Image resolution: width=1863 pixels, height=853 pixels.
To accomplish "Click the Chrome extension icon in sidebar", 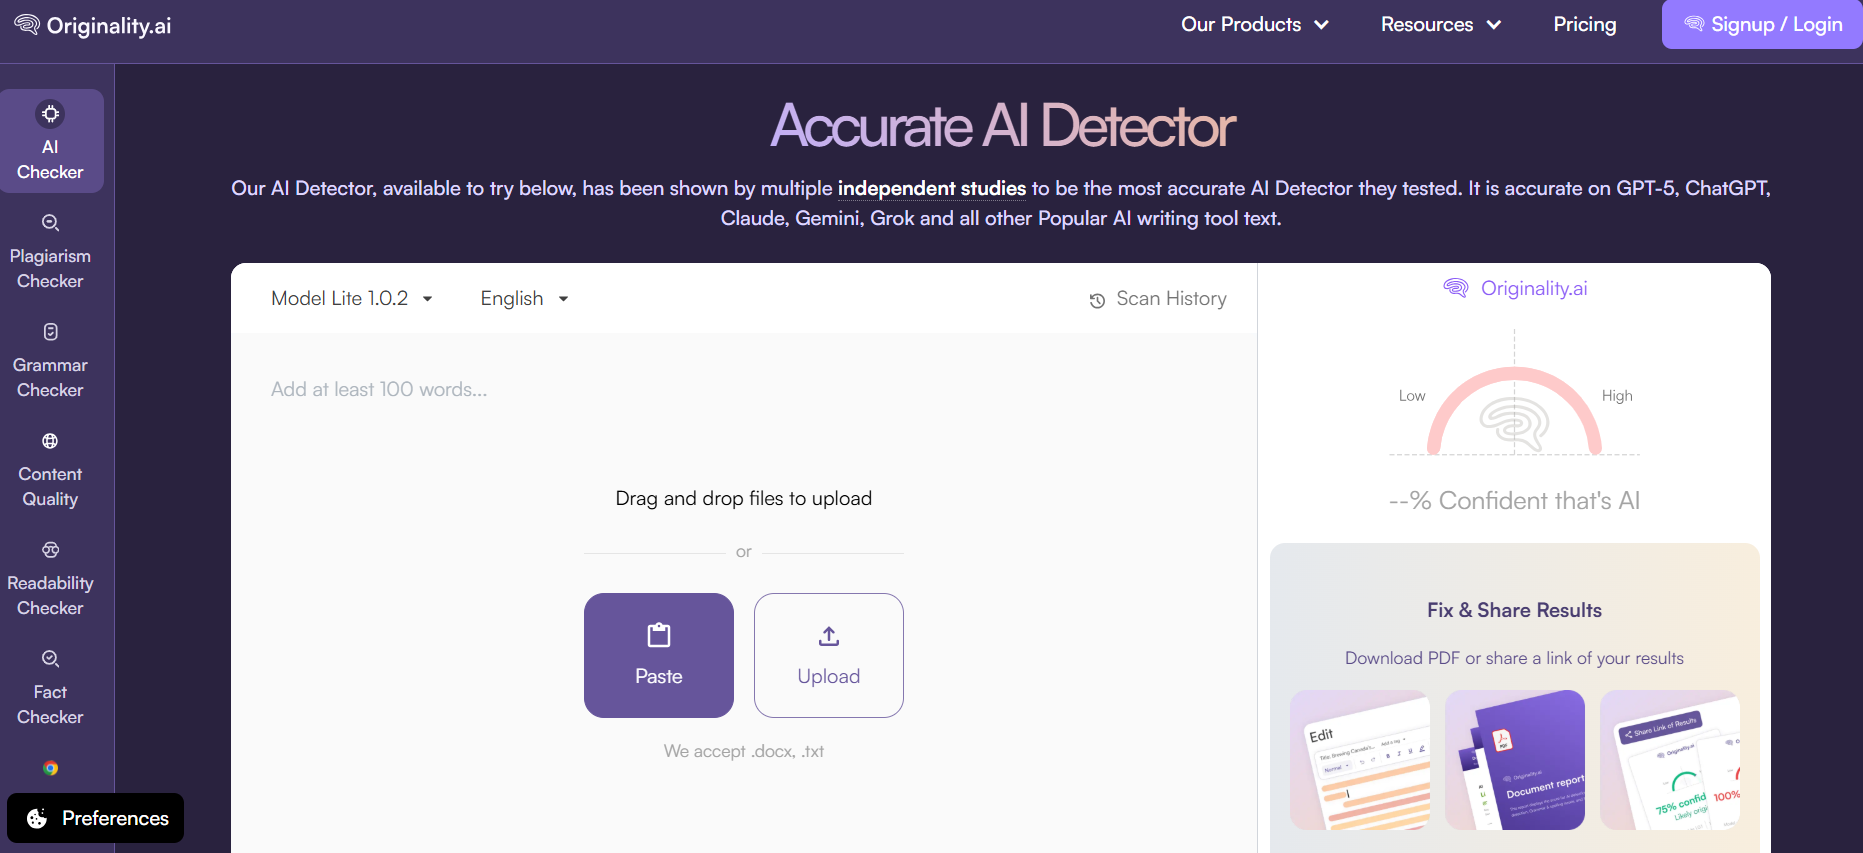I will point(50,768).
